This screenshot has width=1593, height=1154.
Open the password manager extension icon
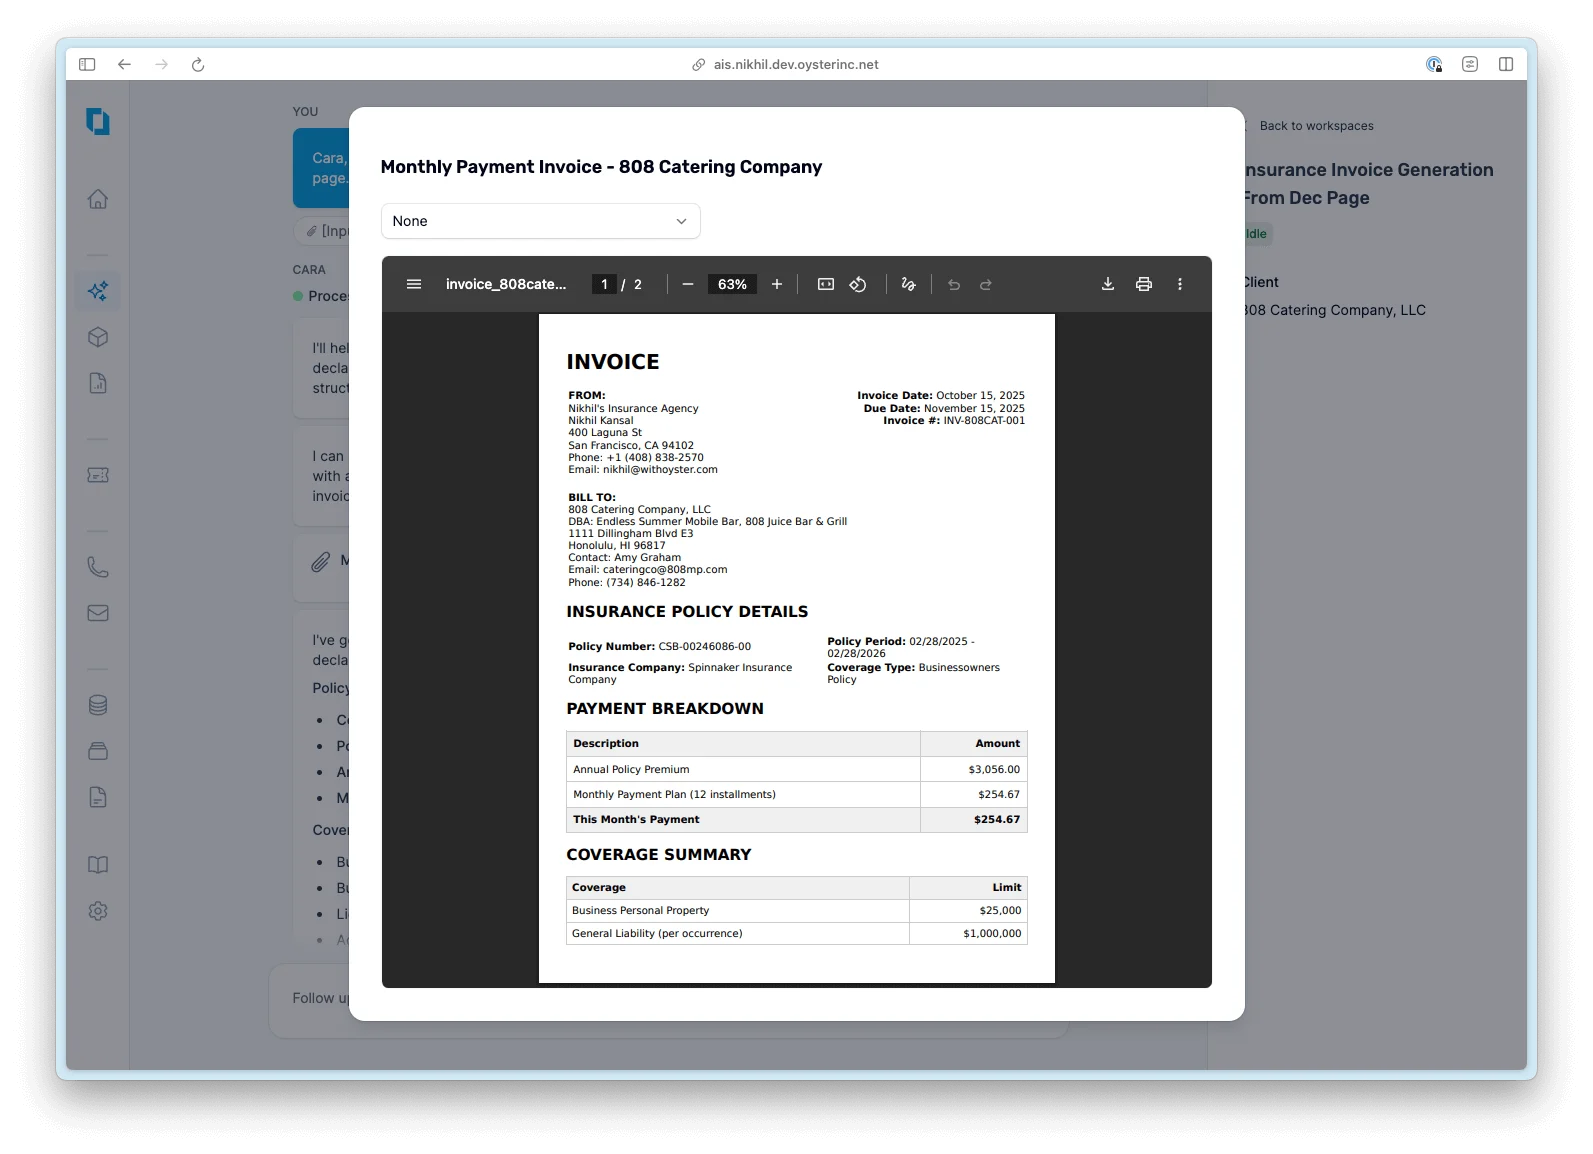pyautogui.click(x=1434, y=64)
